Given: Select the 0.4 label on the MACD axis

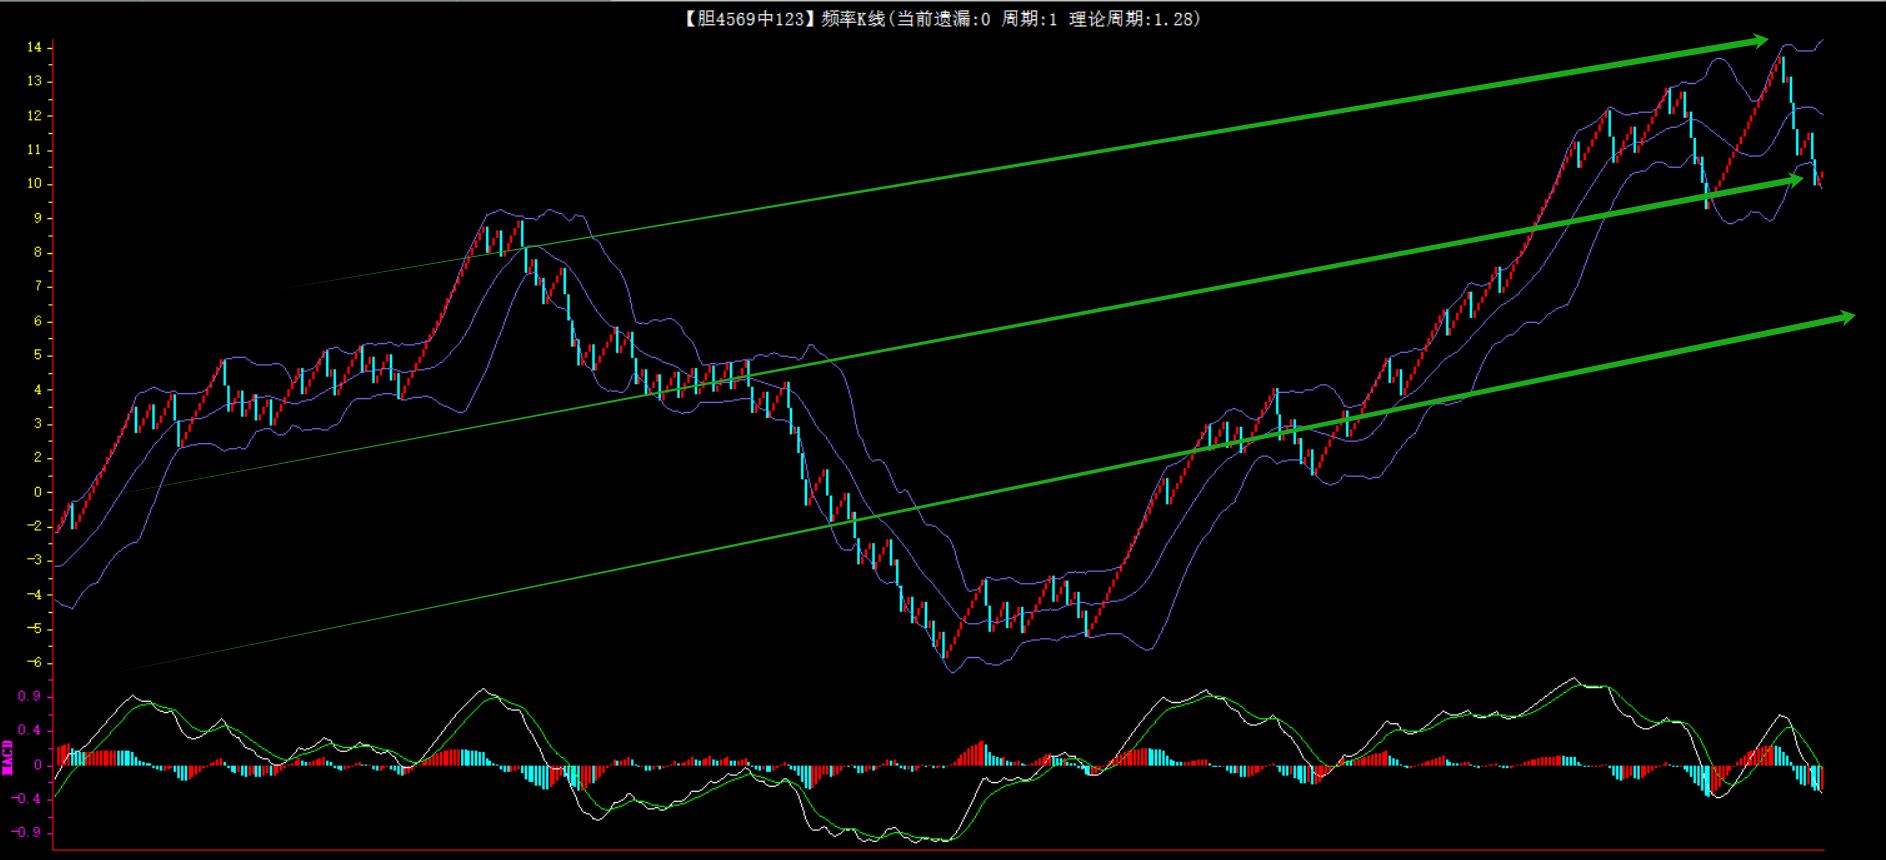Looking at the screenshot, I should click(29, 731).
